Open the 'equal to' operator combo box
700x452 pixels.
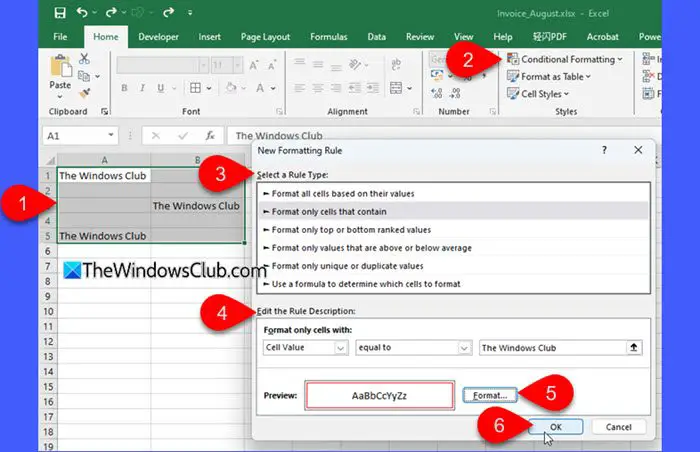coord(413,347)
